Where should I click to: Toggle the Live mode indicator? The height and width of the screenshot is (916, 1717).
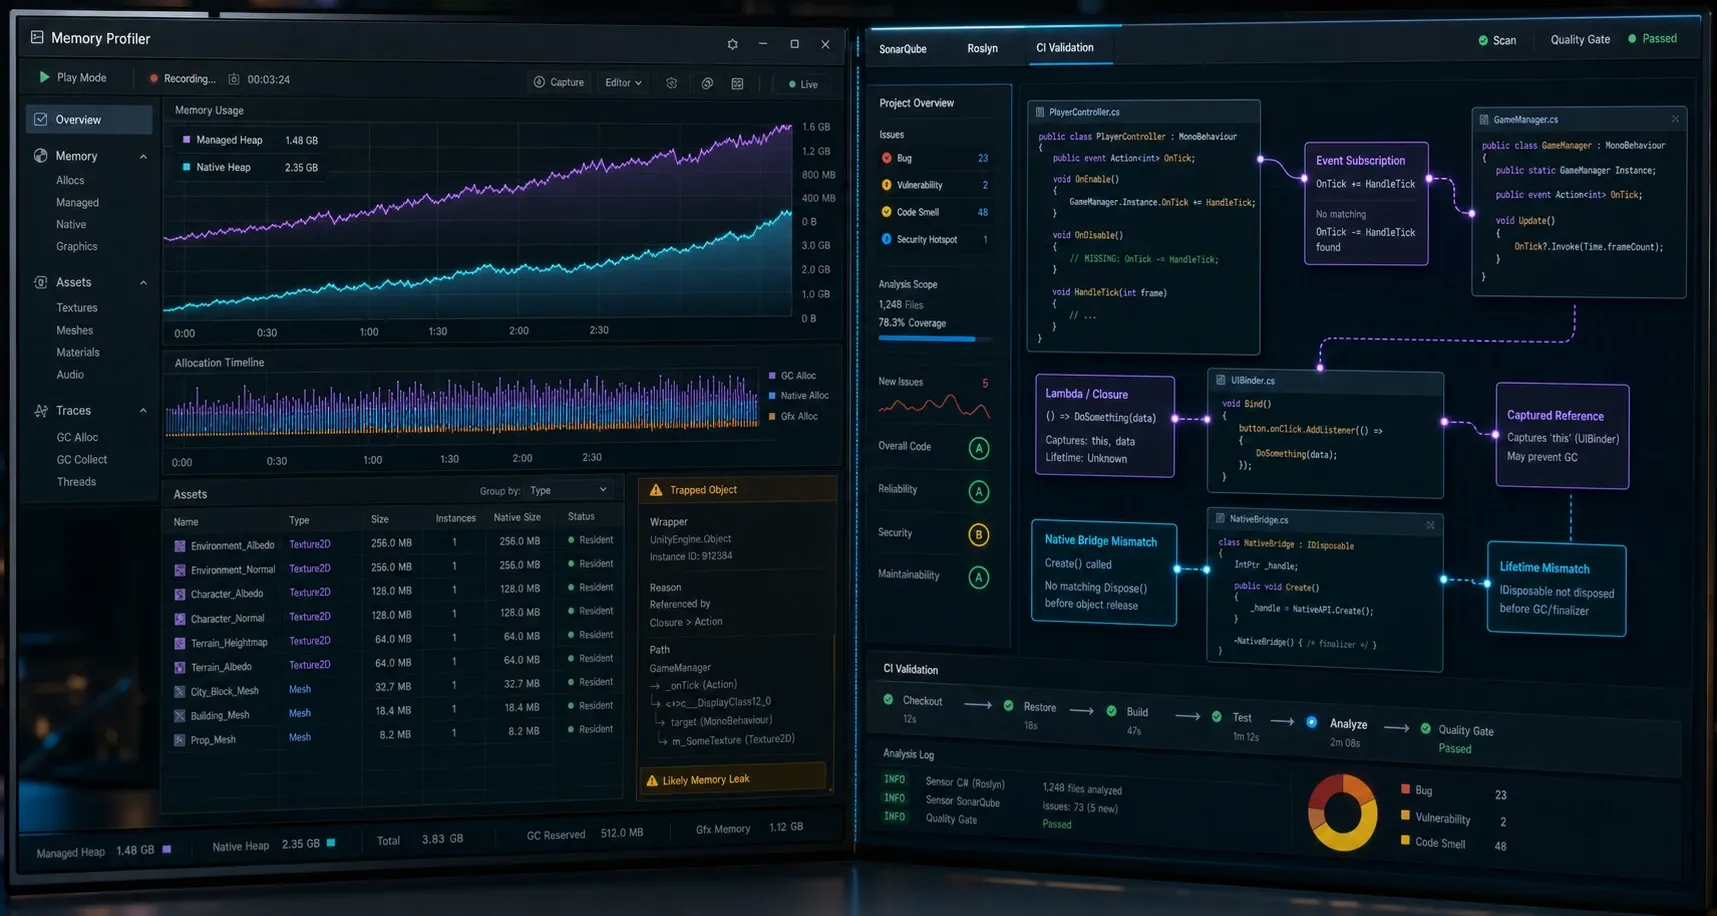[803, 84]
